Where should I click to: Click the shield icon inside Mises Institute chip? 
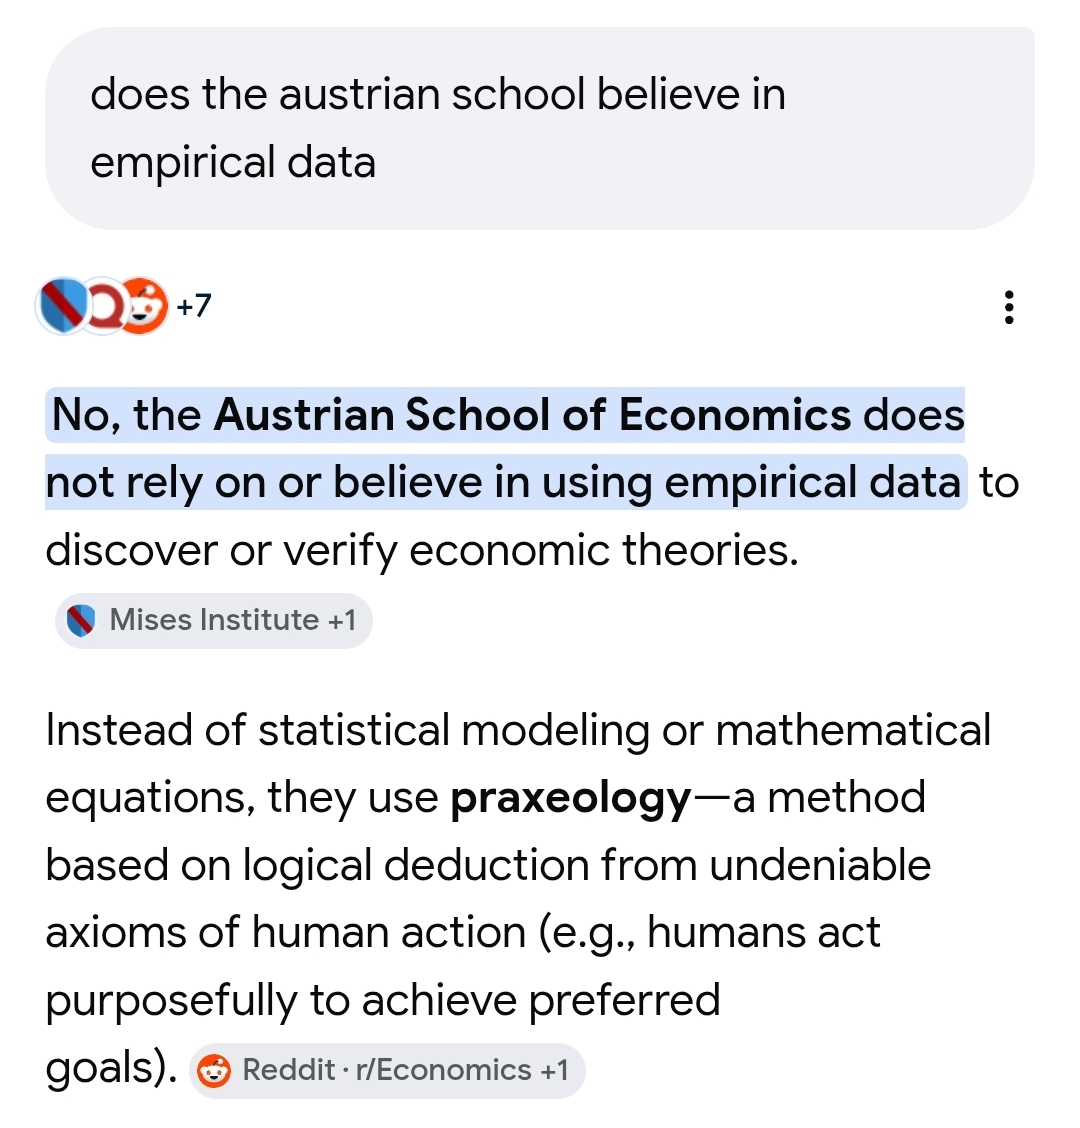tap(81, 620)
